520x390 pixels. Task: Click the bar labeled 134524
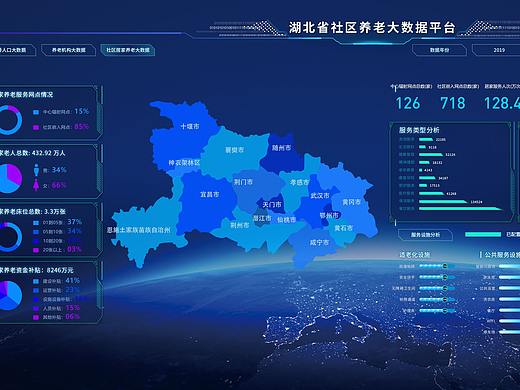(x=443, y=202)
